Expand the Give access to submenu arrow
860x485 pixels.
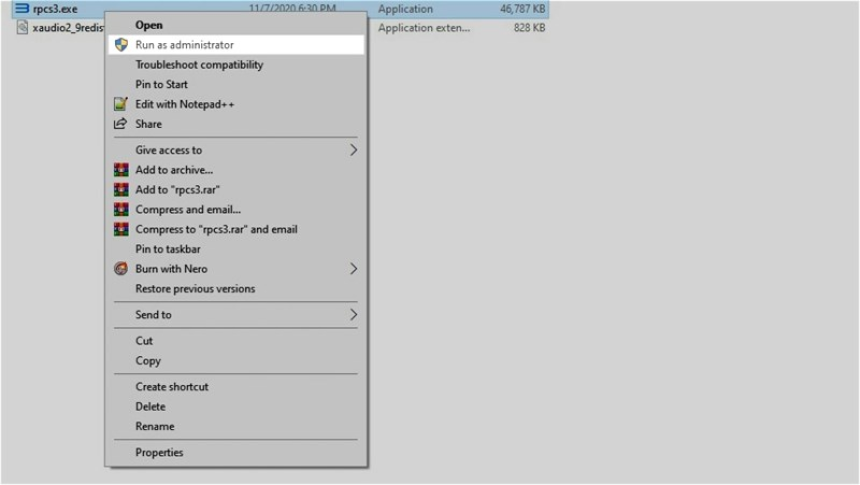click(353, 150)
